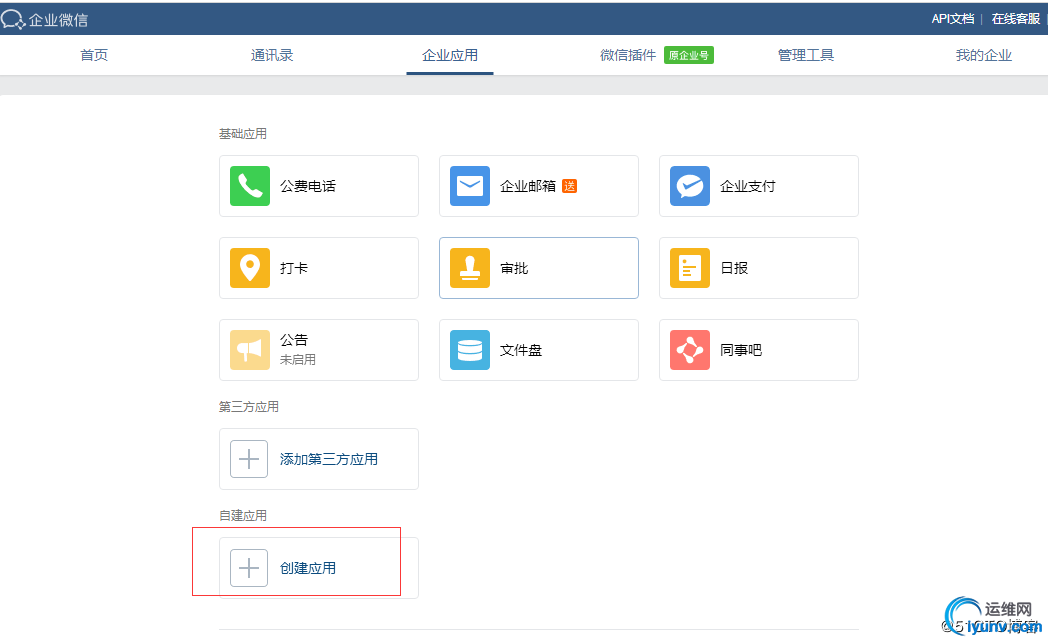Click the 企业邮箱 envelope icon

(x=469, y=186)
